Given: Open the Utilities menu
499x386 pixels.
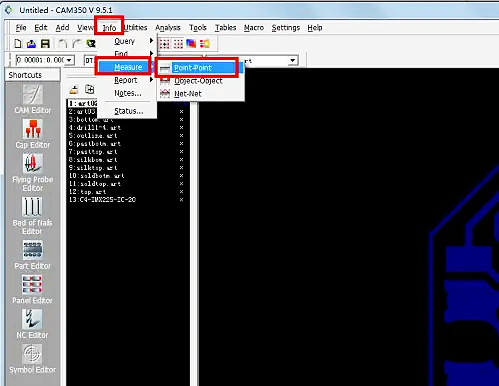Looking at the screenshot, I should pyautogui.click(x=136, y=28).
